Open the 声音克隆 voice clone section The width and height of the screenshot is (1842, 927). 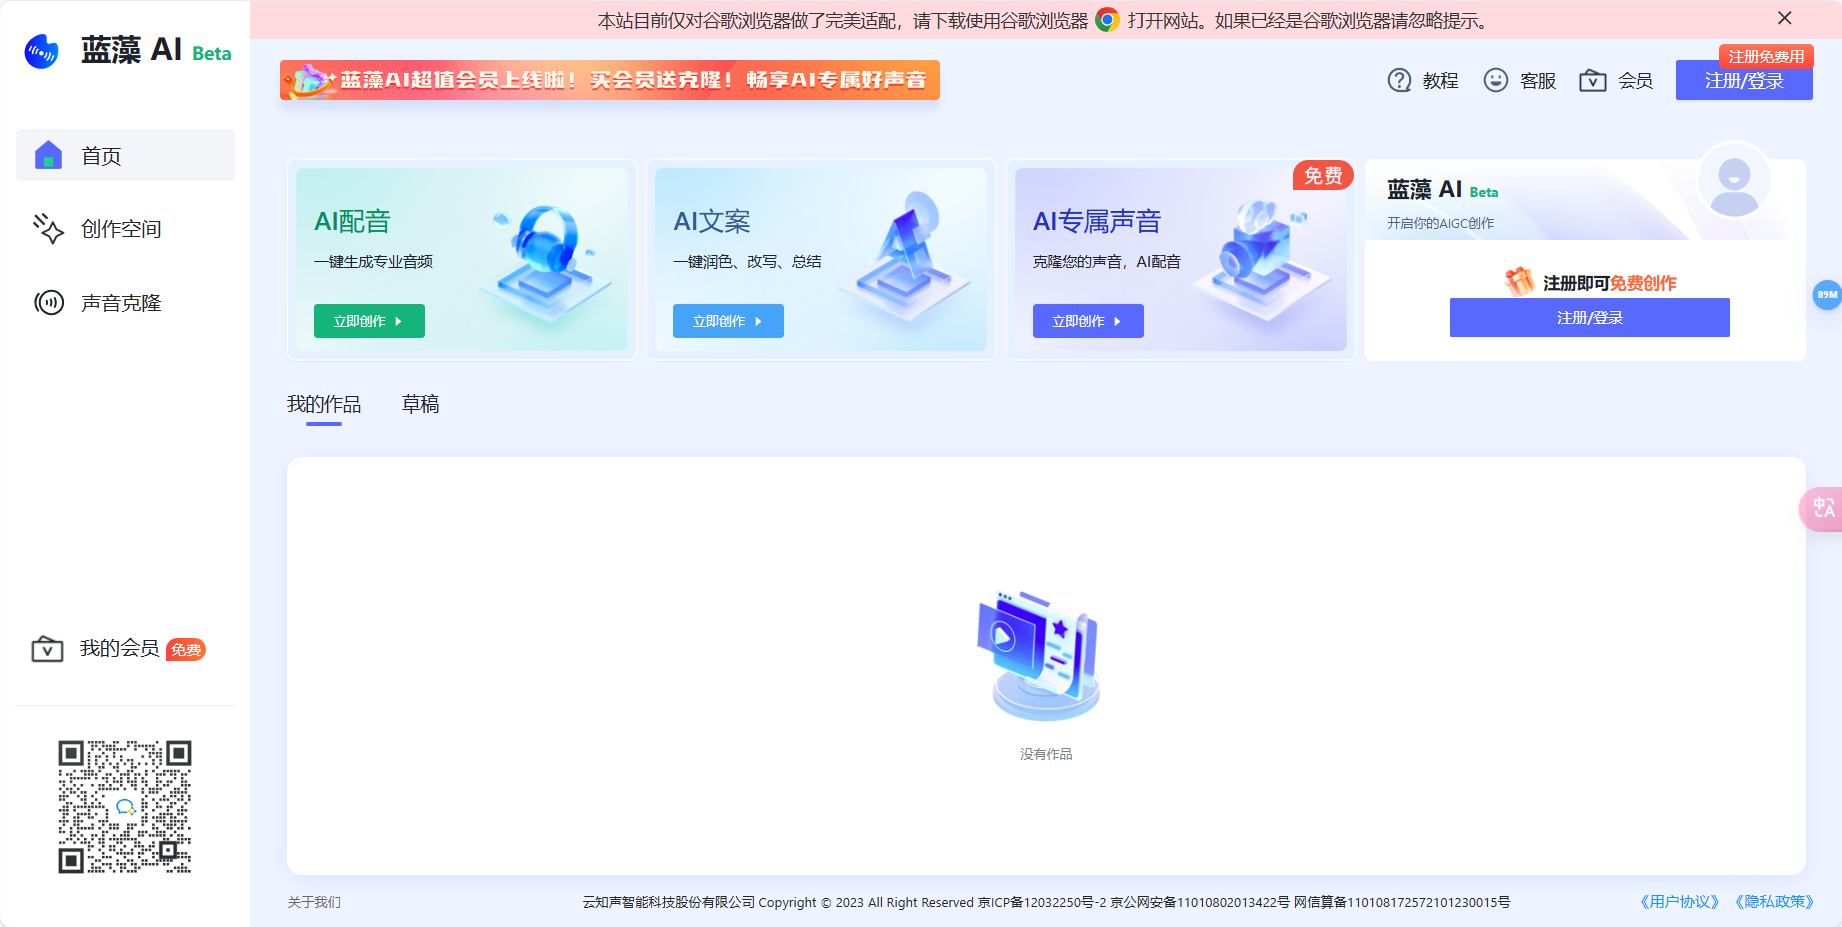(120, 303)
